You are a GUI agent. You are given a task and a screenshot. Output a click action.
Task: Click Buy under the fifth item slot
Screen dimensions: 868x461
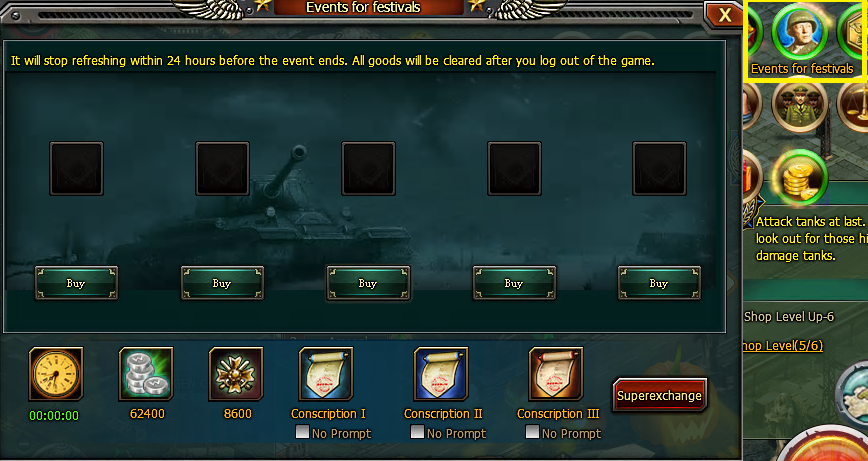[659, 283]
